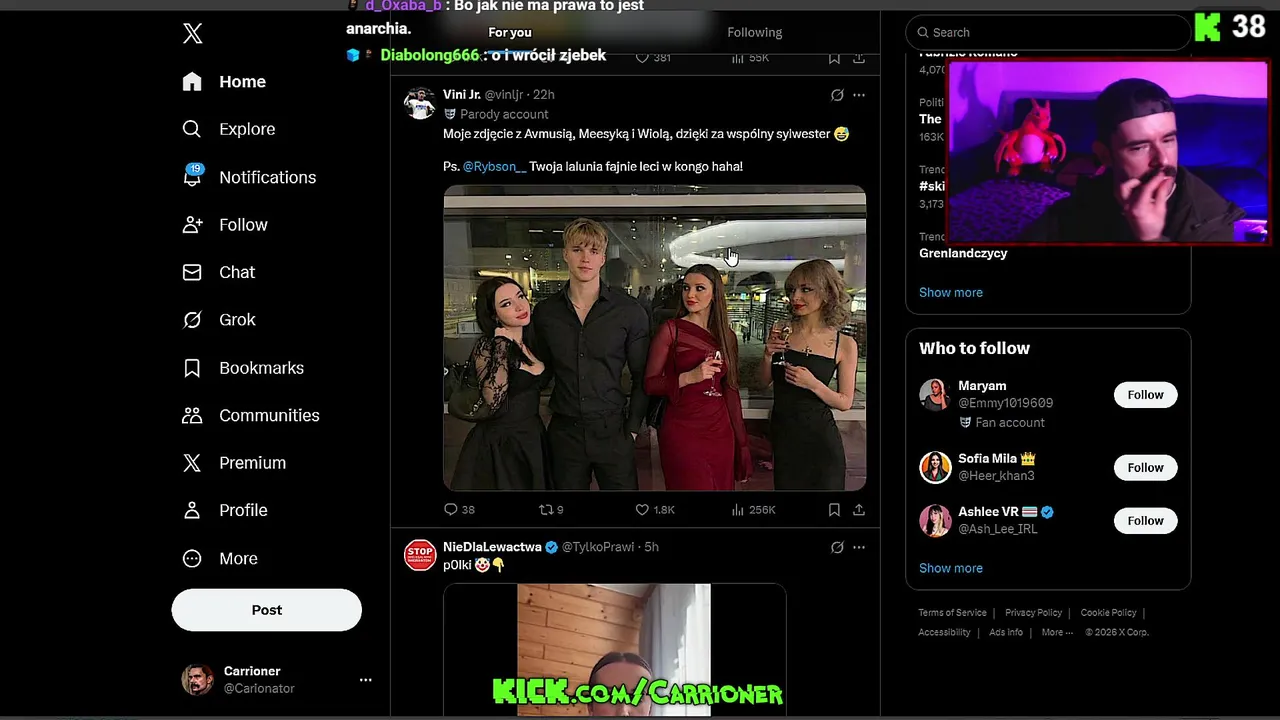Expand the footer More menu
1280x720 pixels.
1057,632
